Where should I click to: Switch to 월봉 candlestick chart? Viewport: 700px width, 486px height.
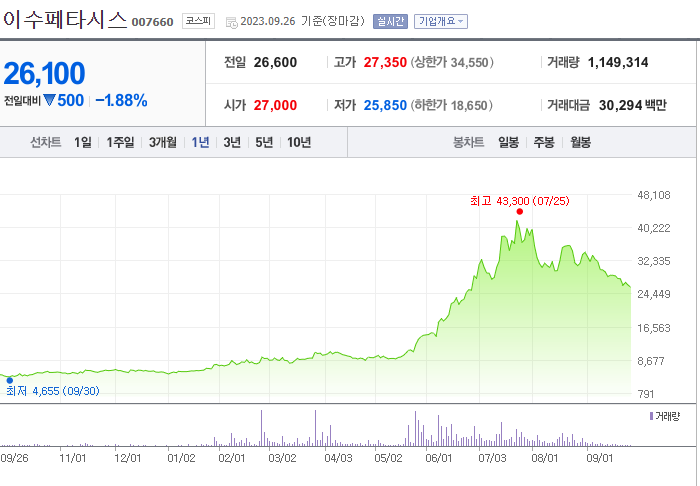580,142
